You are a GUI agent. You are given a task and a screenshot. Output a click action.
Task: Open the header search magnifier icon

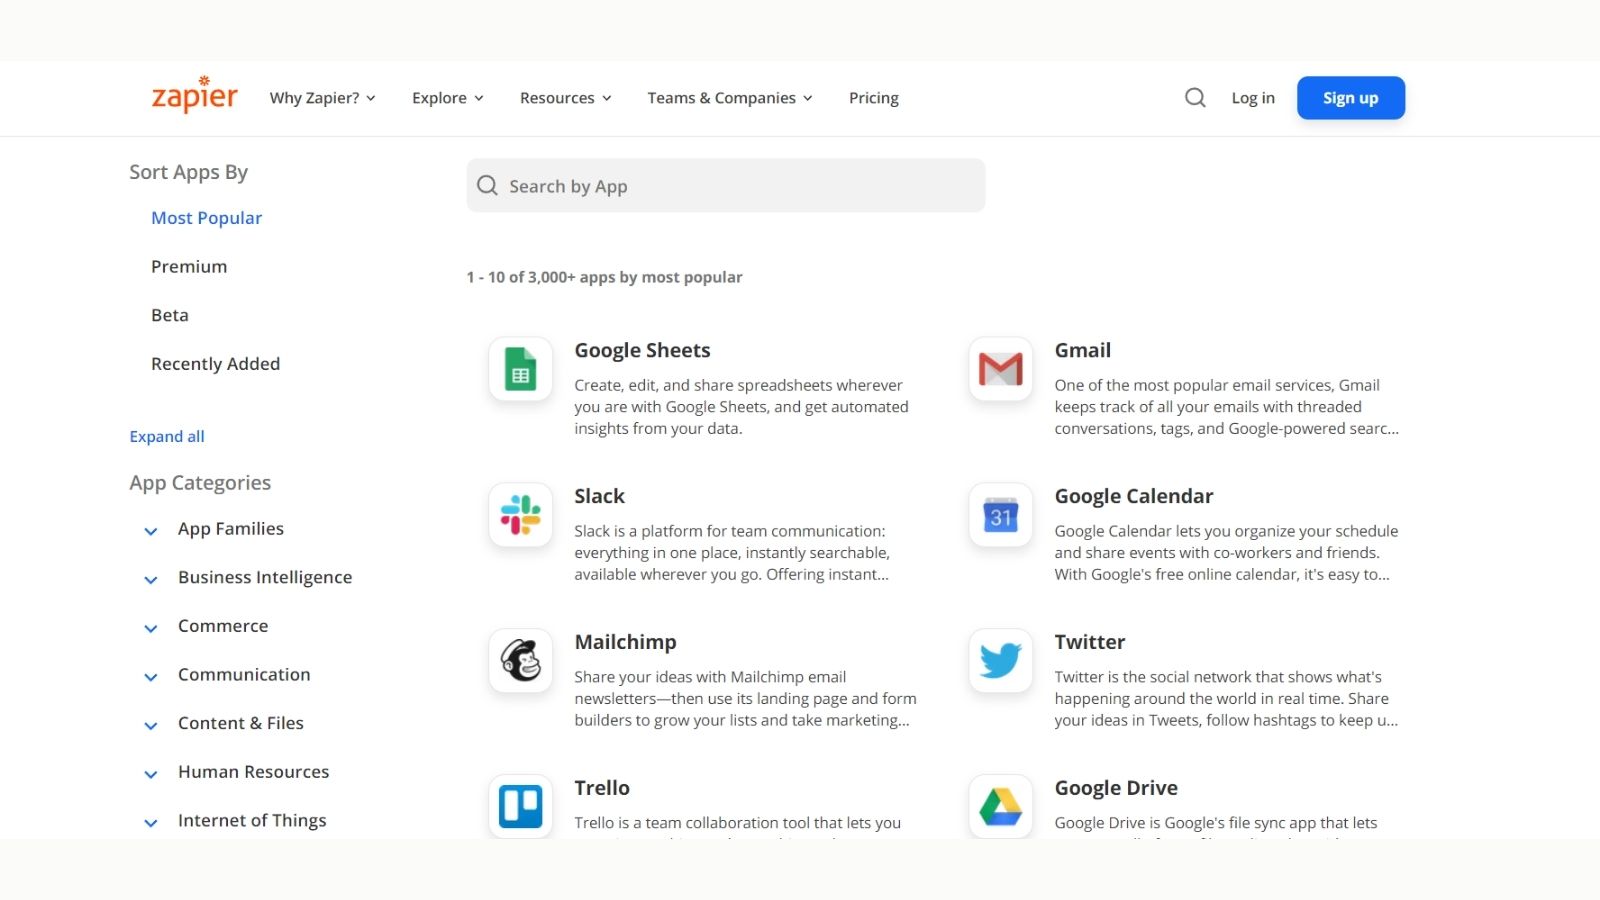click(x=1195, y=98)
